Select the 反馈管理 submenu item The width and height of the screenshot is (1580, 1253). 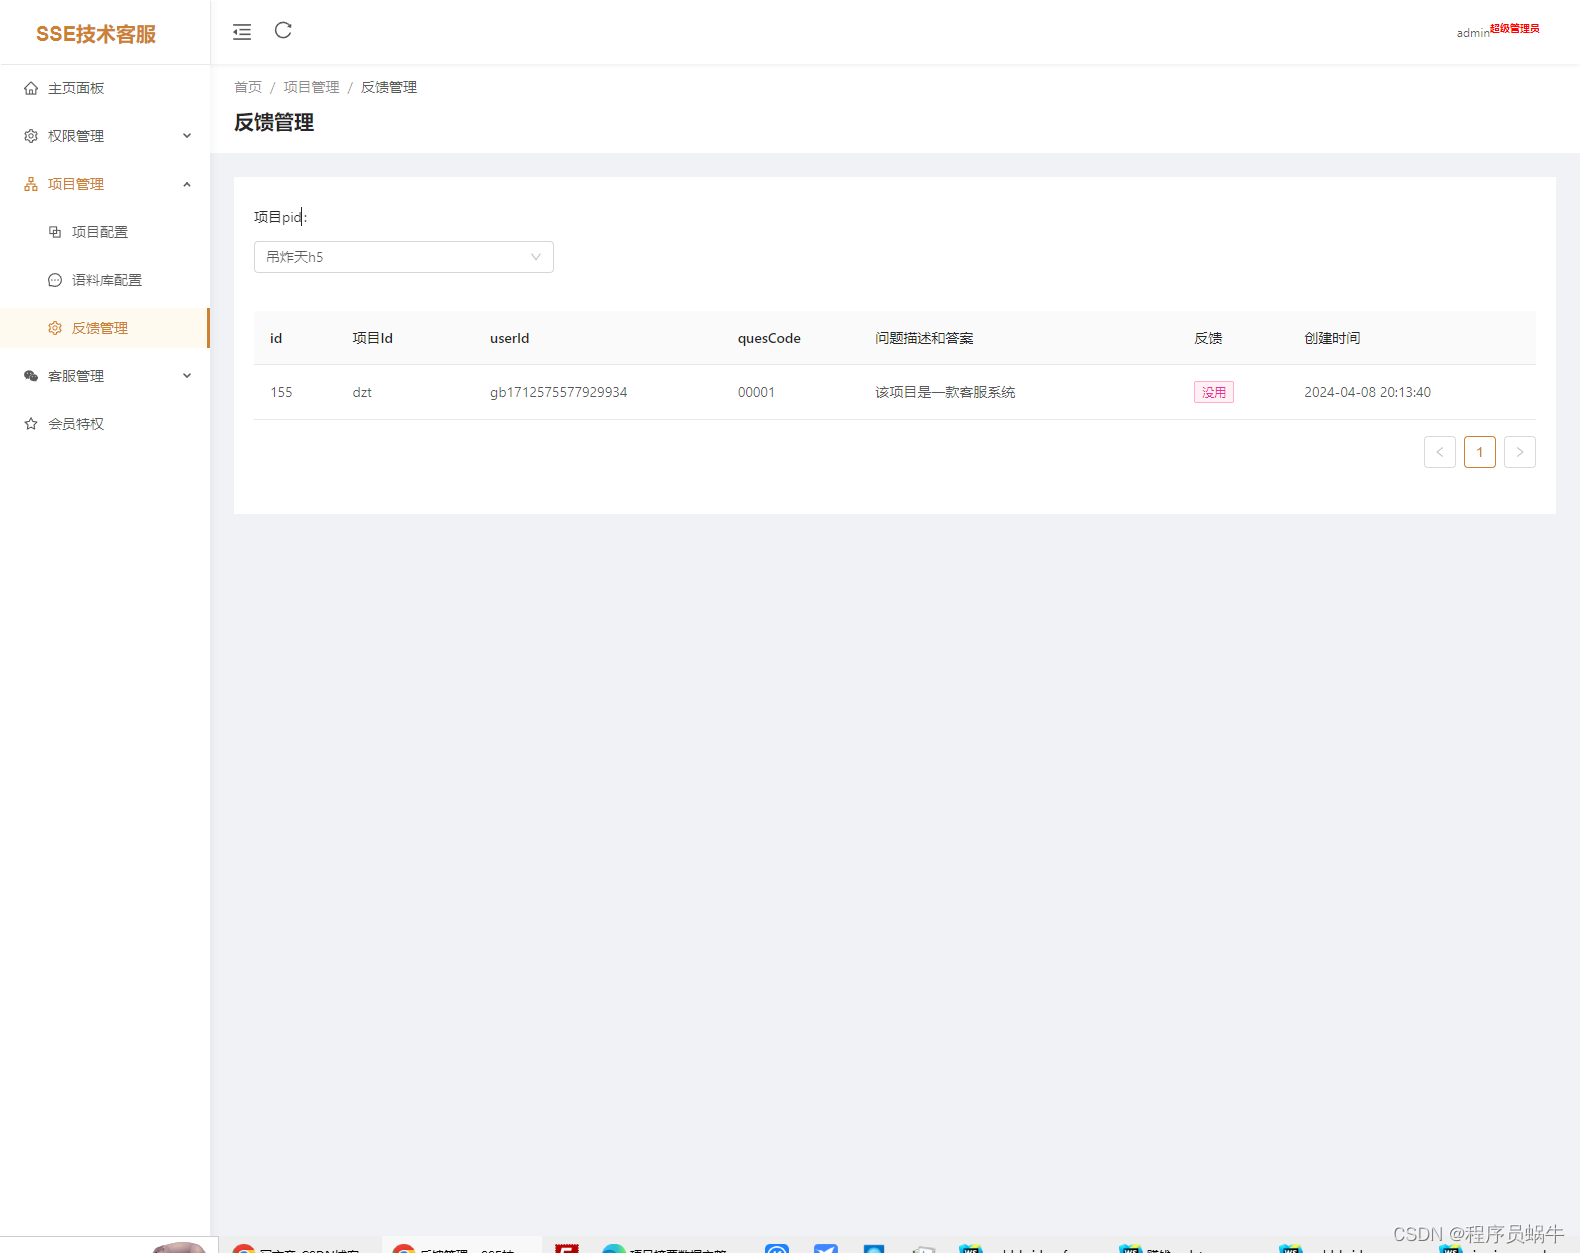coord(105,328)
